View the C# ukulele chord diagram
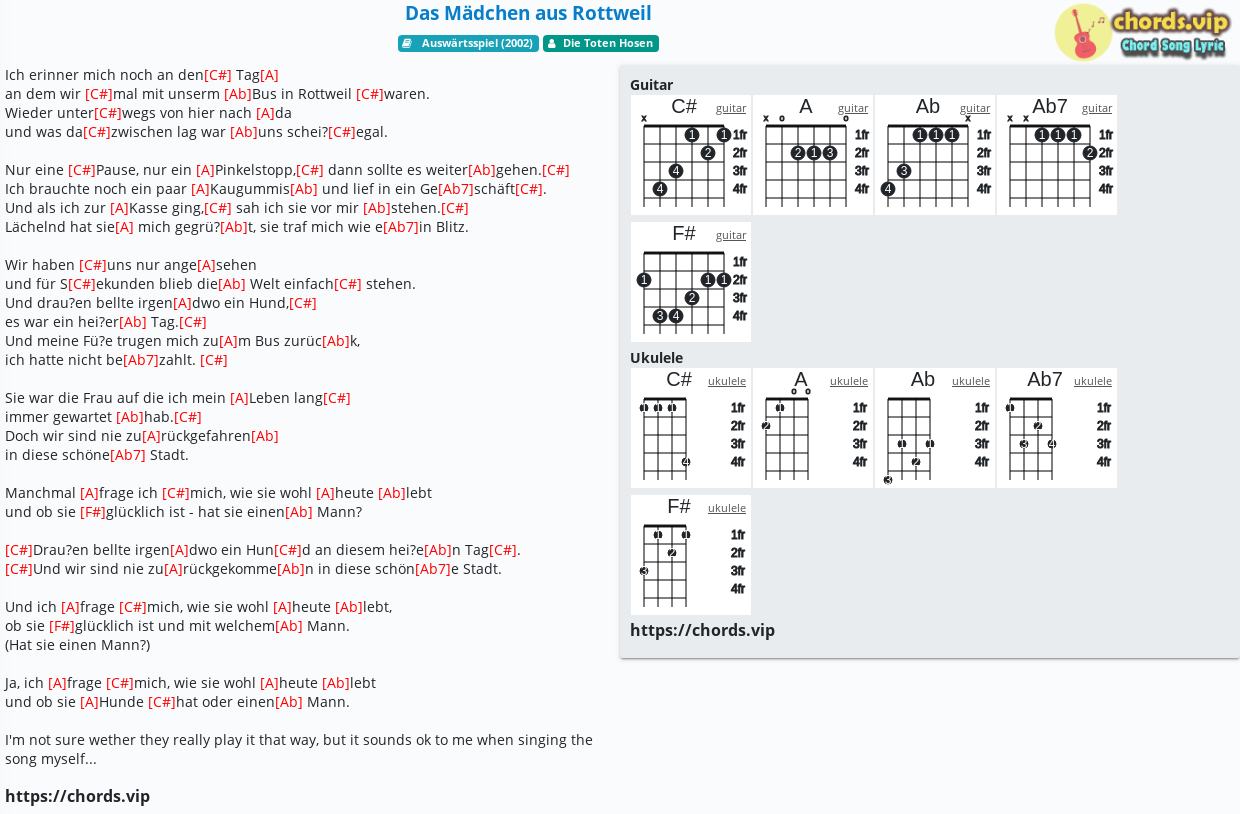1240x814 pixels. [x=691, y=428]
